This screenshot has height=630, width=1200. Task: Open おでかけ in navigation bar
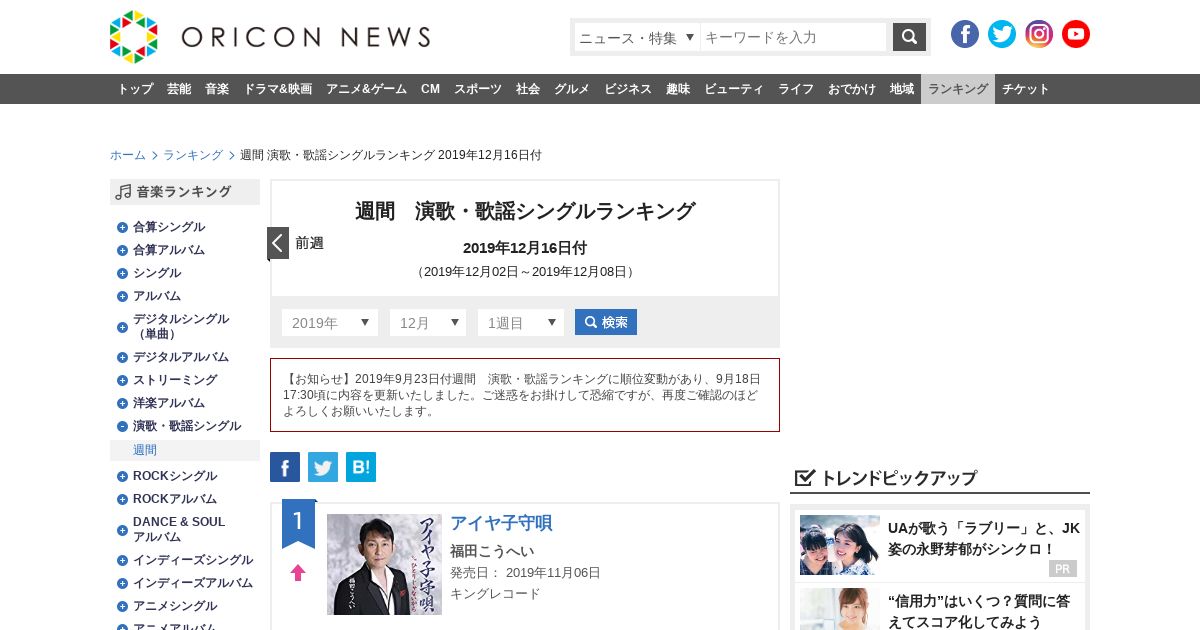tap(852, 89)
